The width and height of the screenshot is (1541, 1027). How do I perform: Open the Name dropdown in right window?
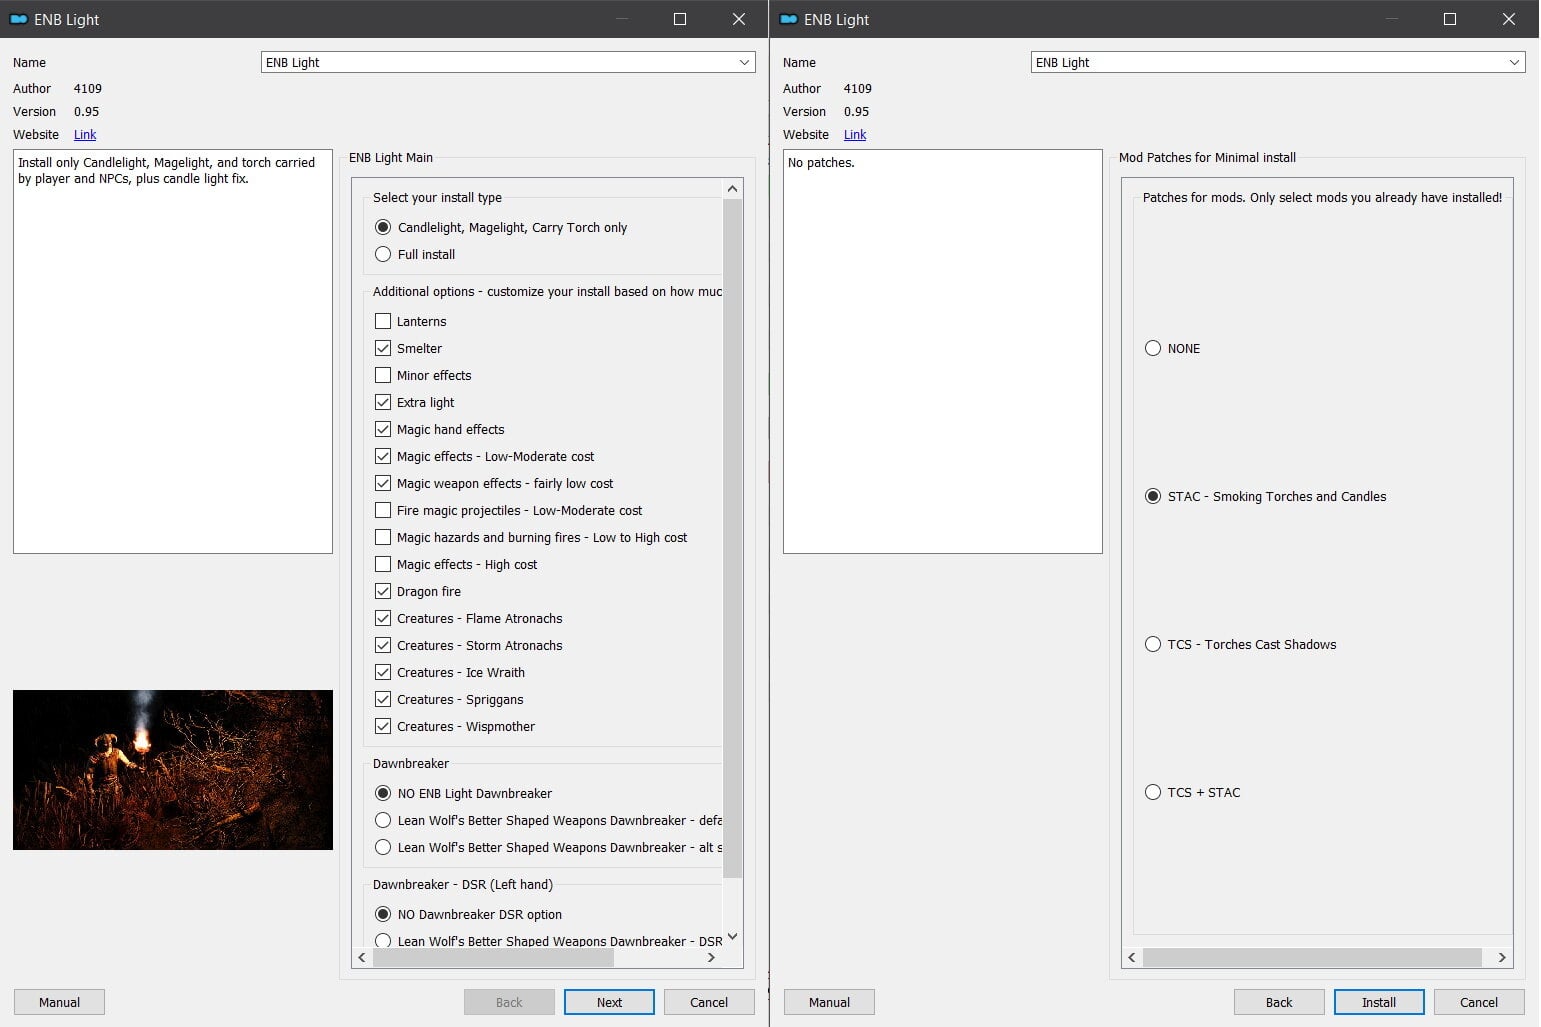tap(1278, 62)
